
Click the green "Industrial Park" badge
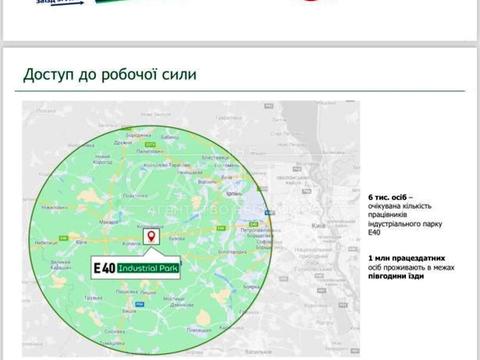pos(148,268)
